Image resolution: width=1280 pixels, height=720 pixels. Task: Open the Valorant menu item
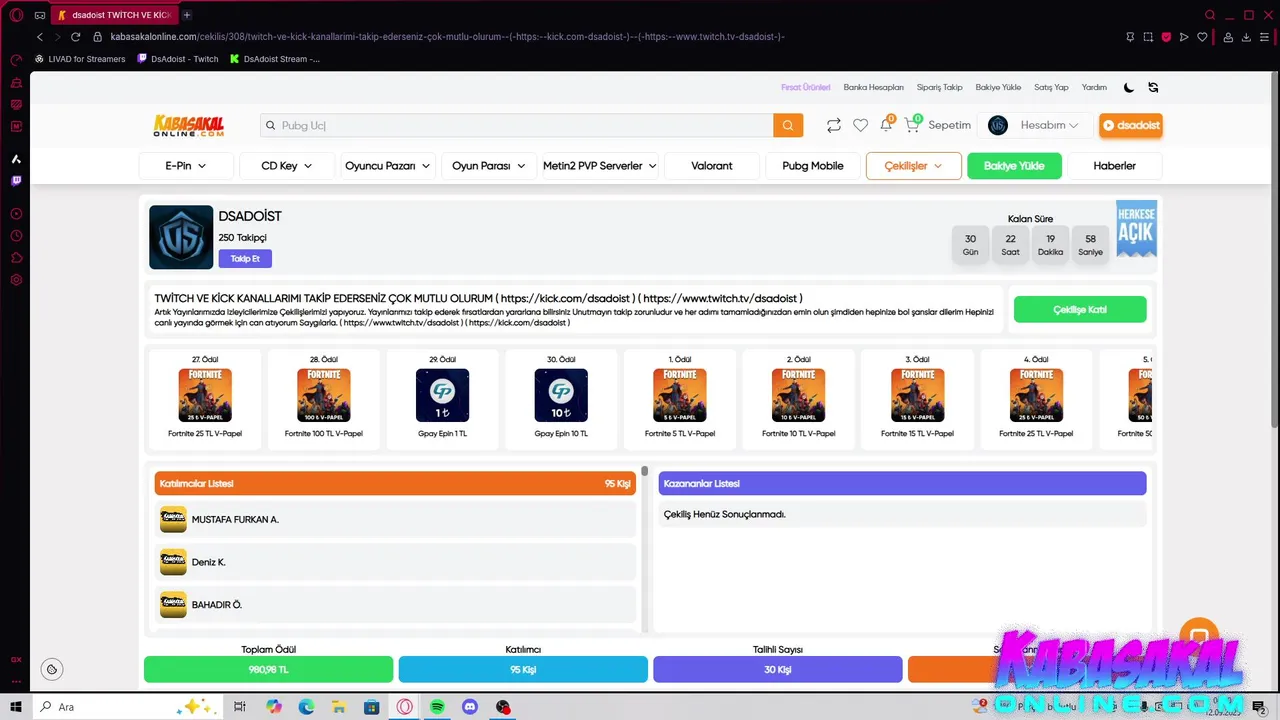click(712, 166)
